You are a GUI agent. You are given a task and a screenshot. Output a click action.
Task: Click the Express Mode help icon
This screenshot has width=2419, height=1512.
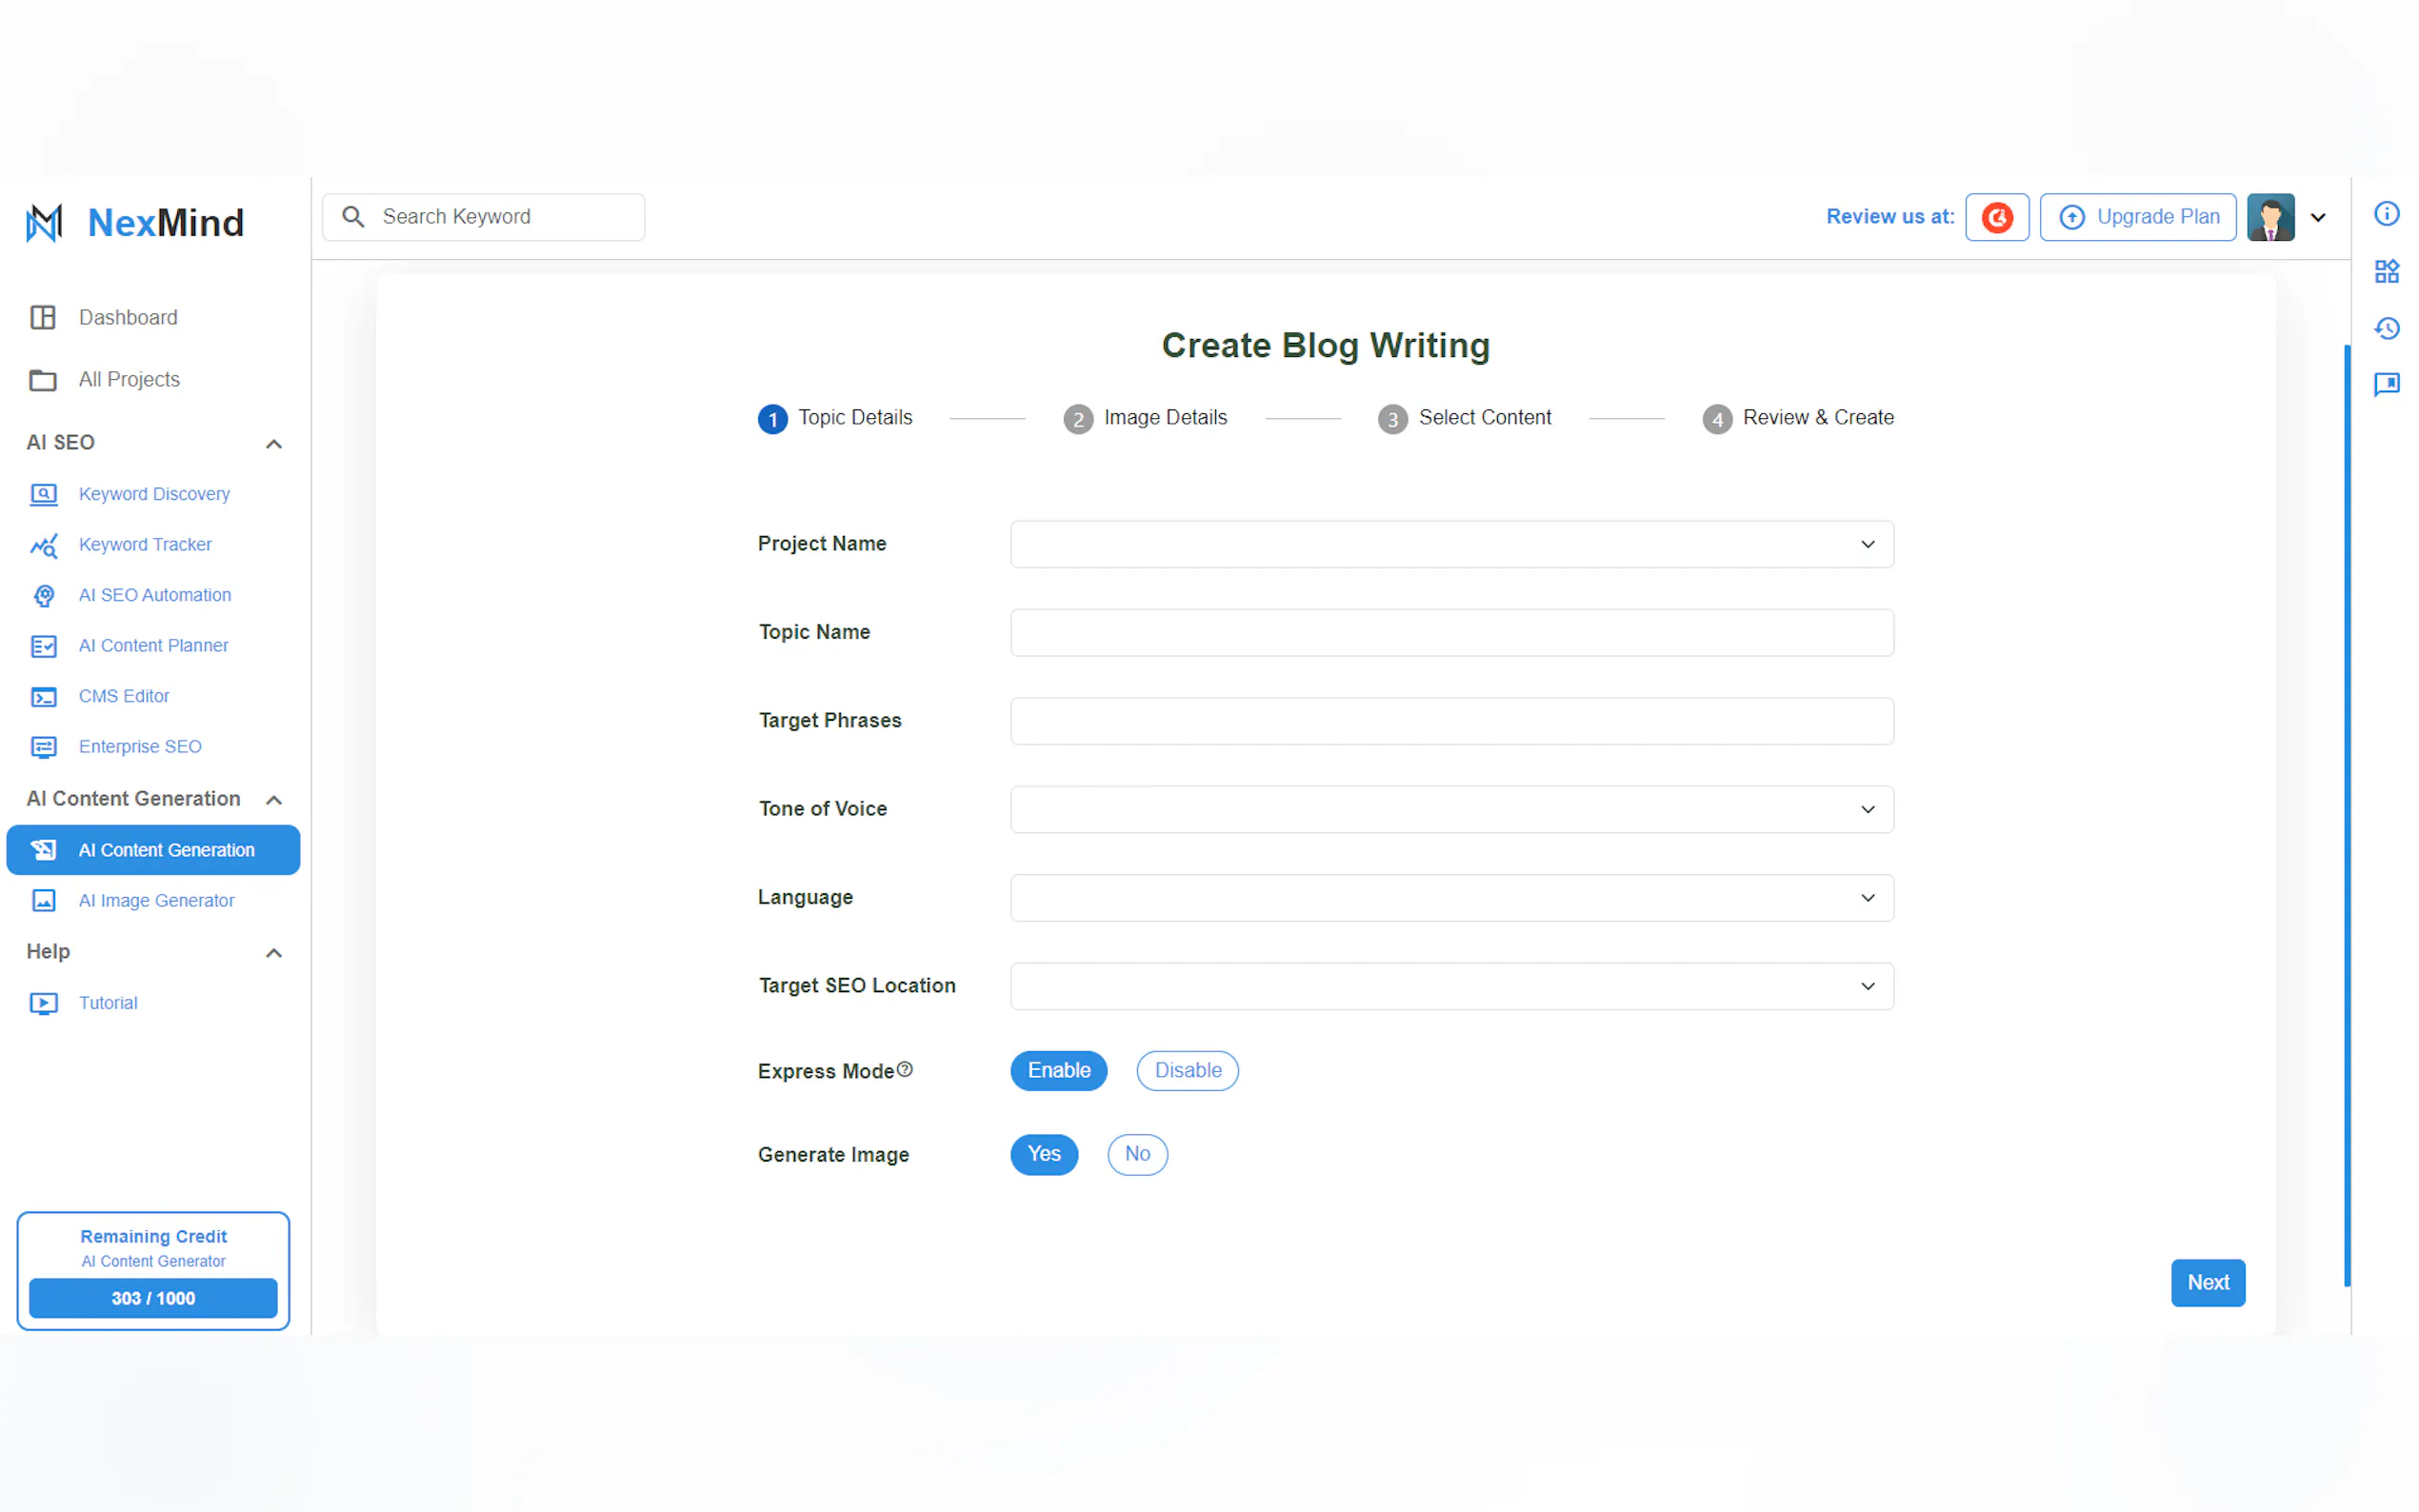coord(904,1069)
